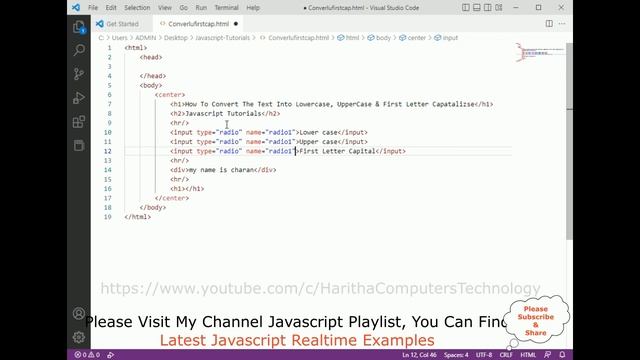This screenshot has height=360, width=640.
Task: Open the Explorer view in activity bar
Action: (79, 27)
